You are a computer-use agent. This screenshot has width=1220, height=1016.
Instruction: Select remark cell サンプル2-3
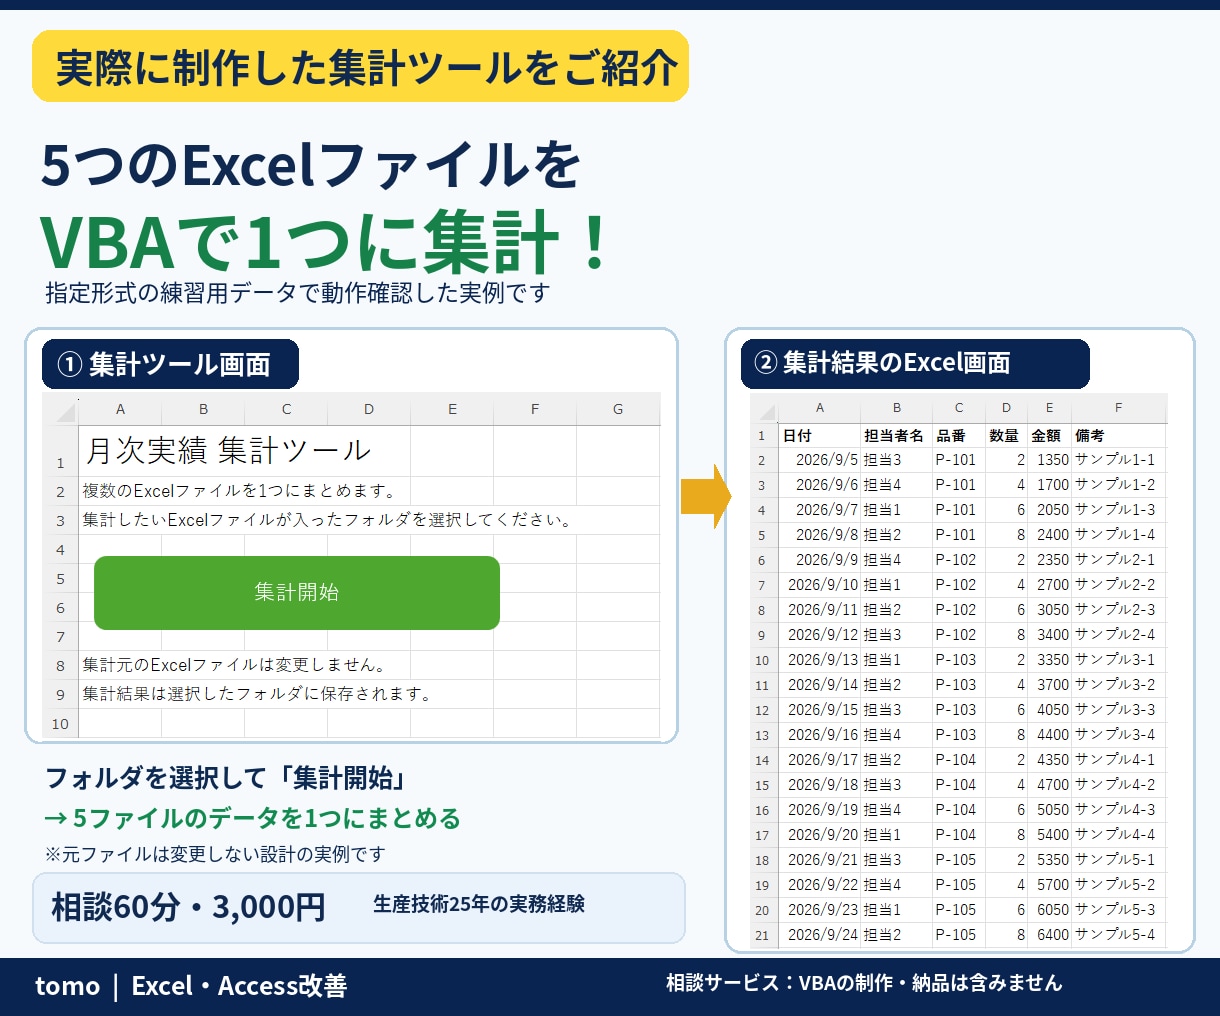click(x=1118, y=610)
